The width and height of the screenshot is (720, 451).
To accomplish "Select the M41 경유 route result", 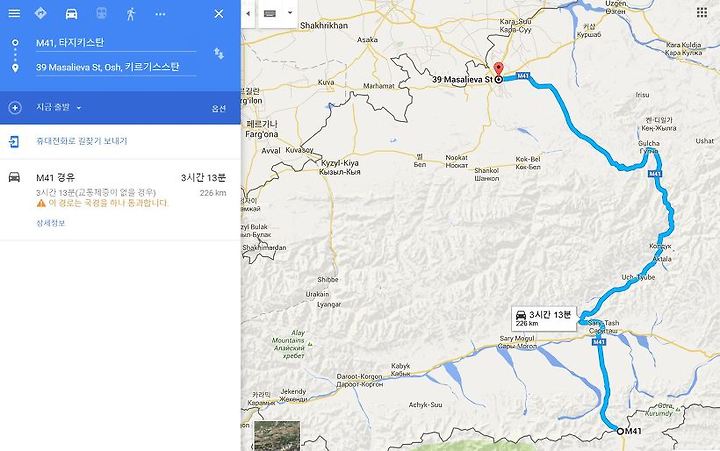I will (120, 200).
